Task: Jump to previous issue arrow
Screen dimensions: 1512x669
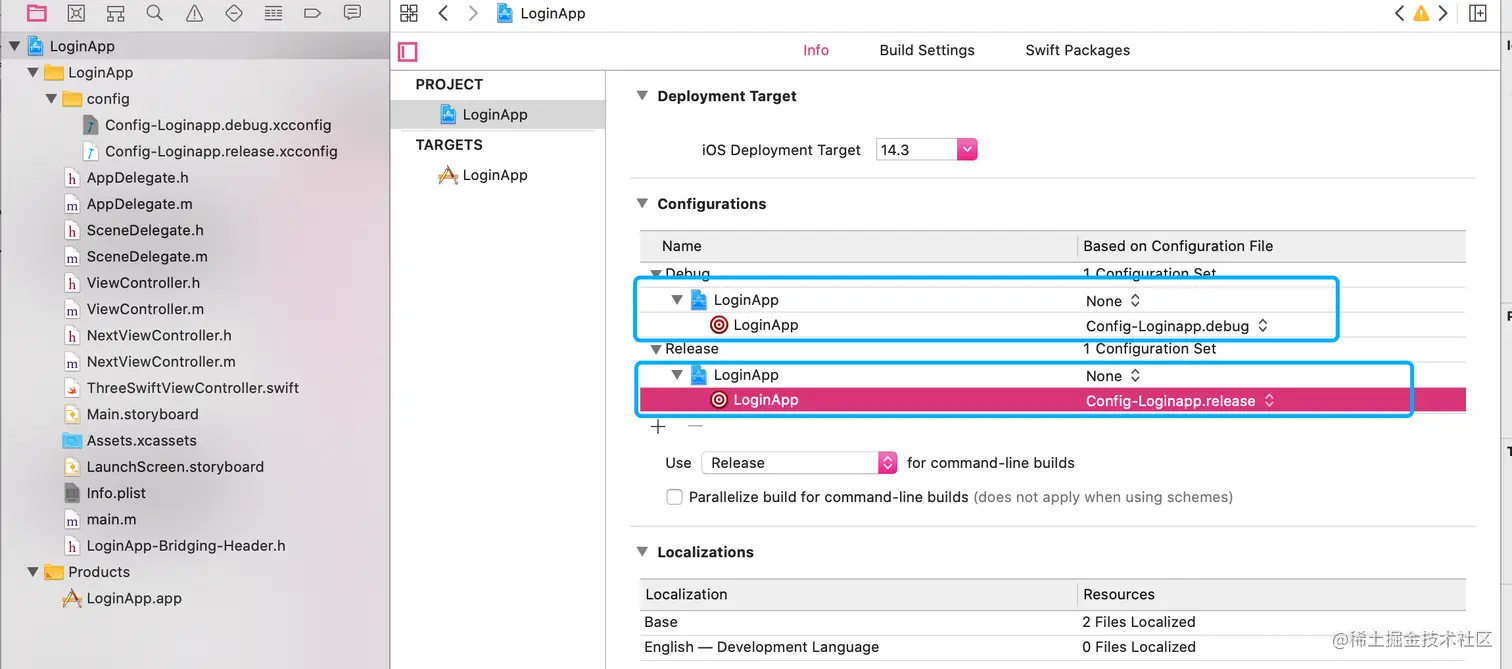Action: [x=1399, y=13]
